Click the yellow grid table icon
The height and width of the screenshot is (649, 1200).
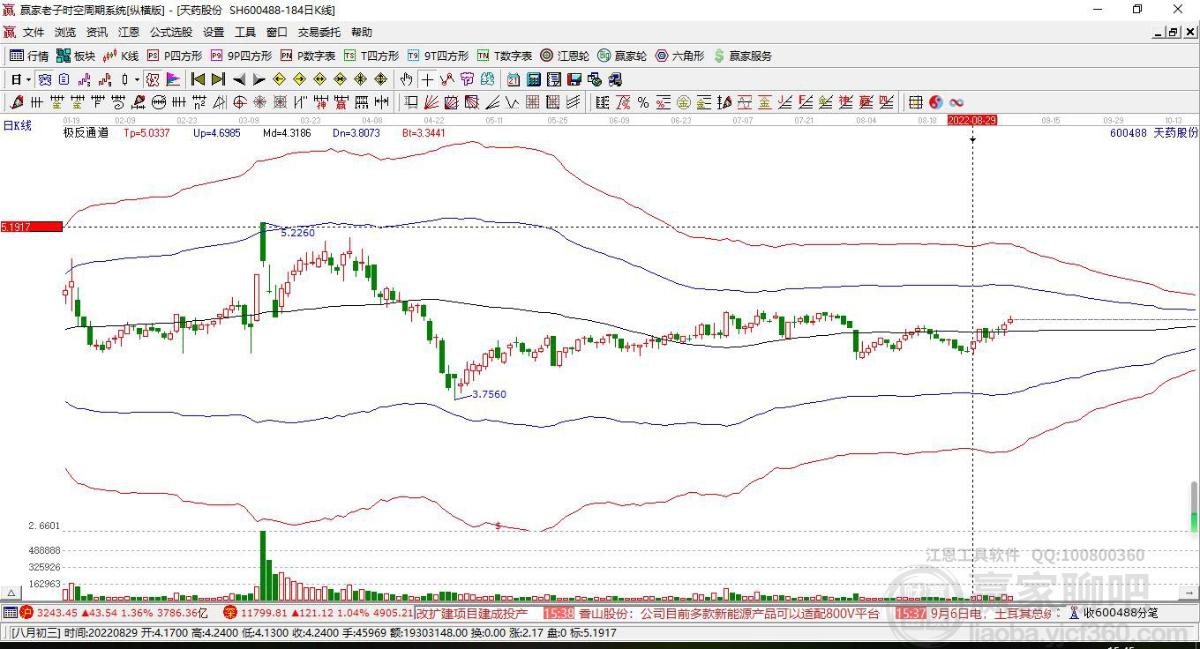(x=915, y=102)
